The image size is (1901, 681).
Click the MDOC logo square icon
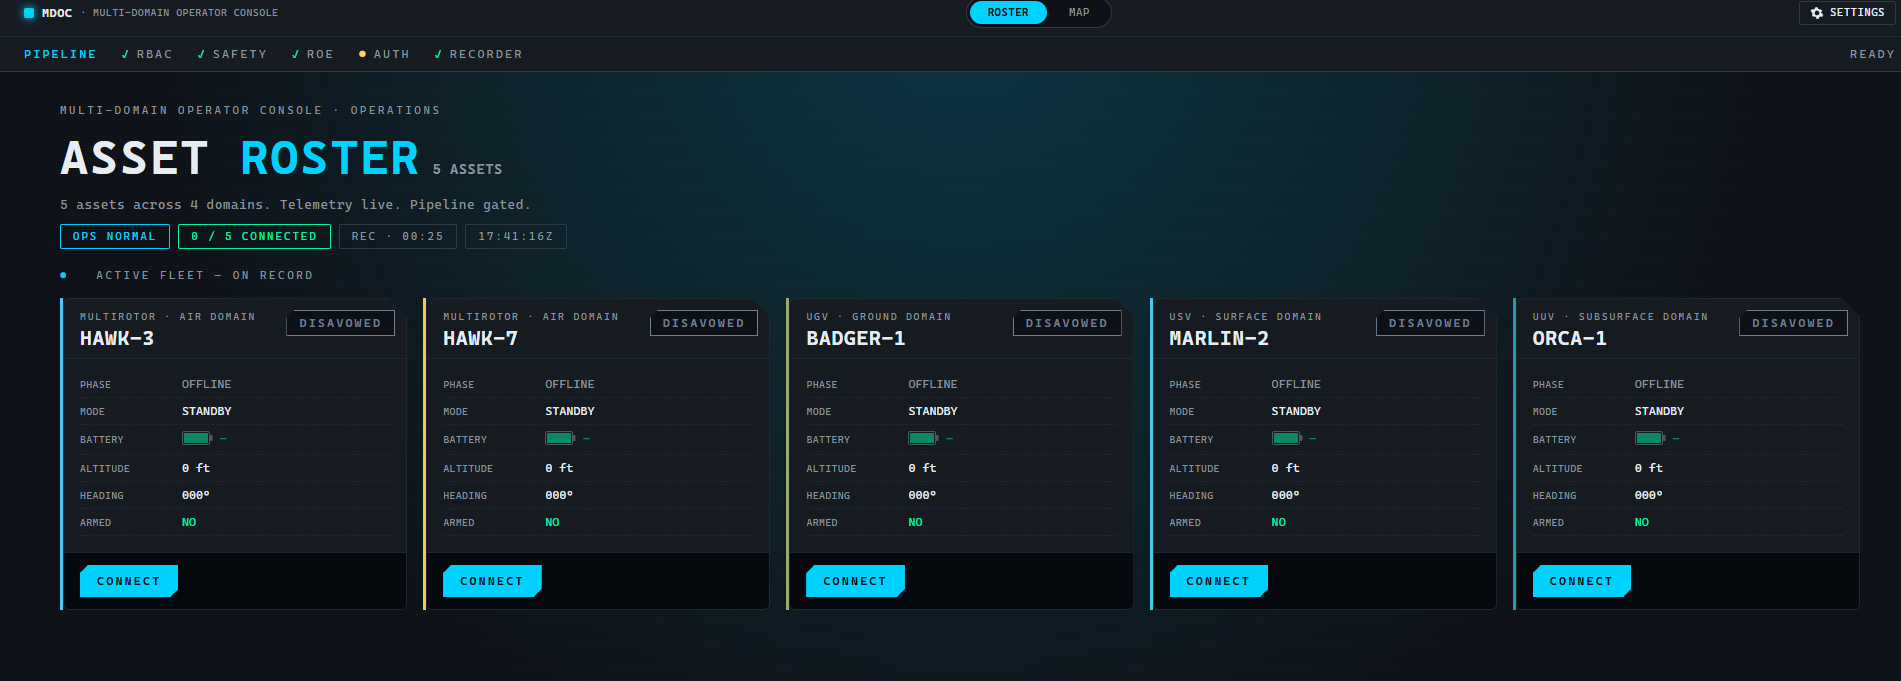pyautogui.click(x=29, y=13)
